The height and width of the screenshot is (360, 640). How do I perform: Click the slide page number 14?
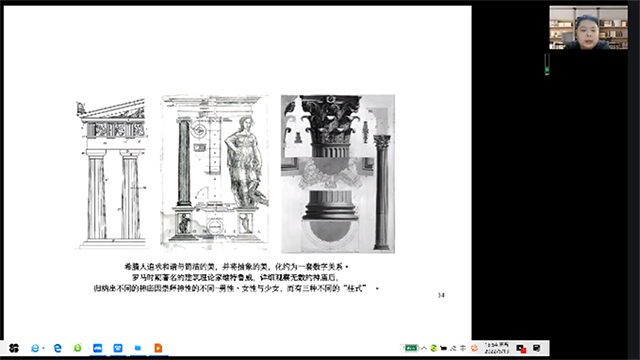441,295
